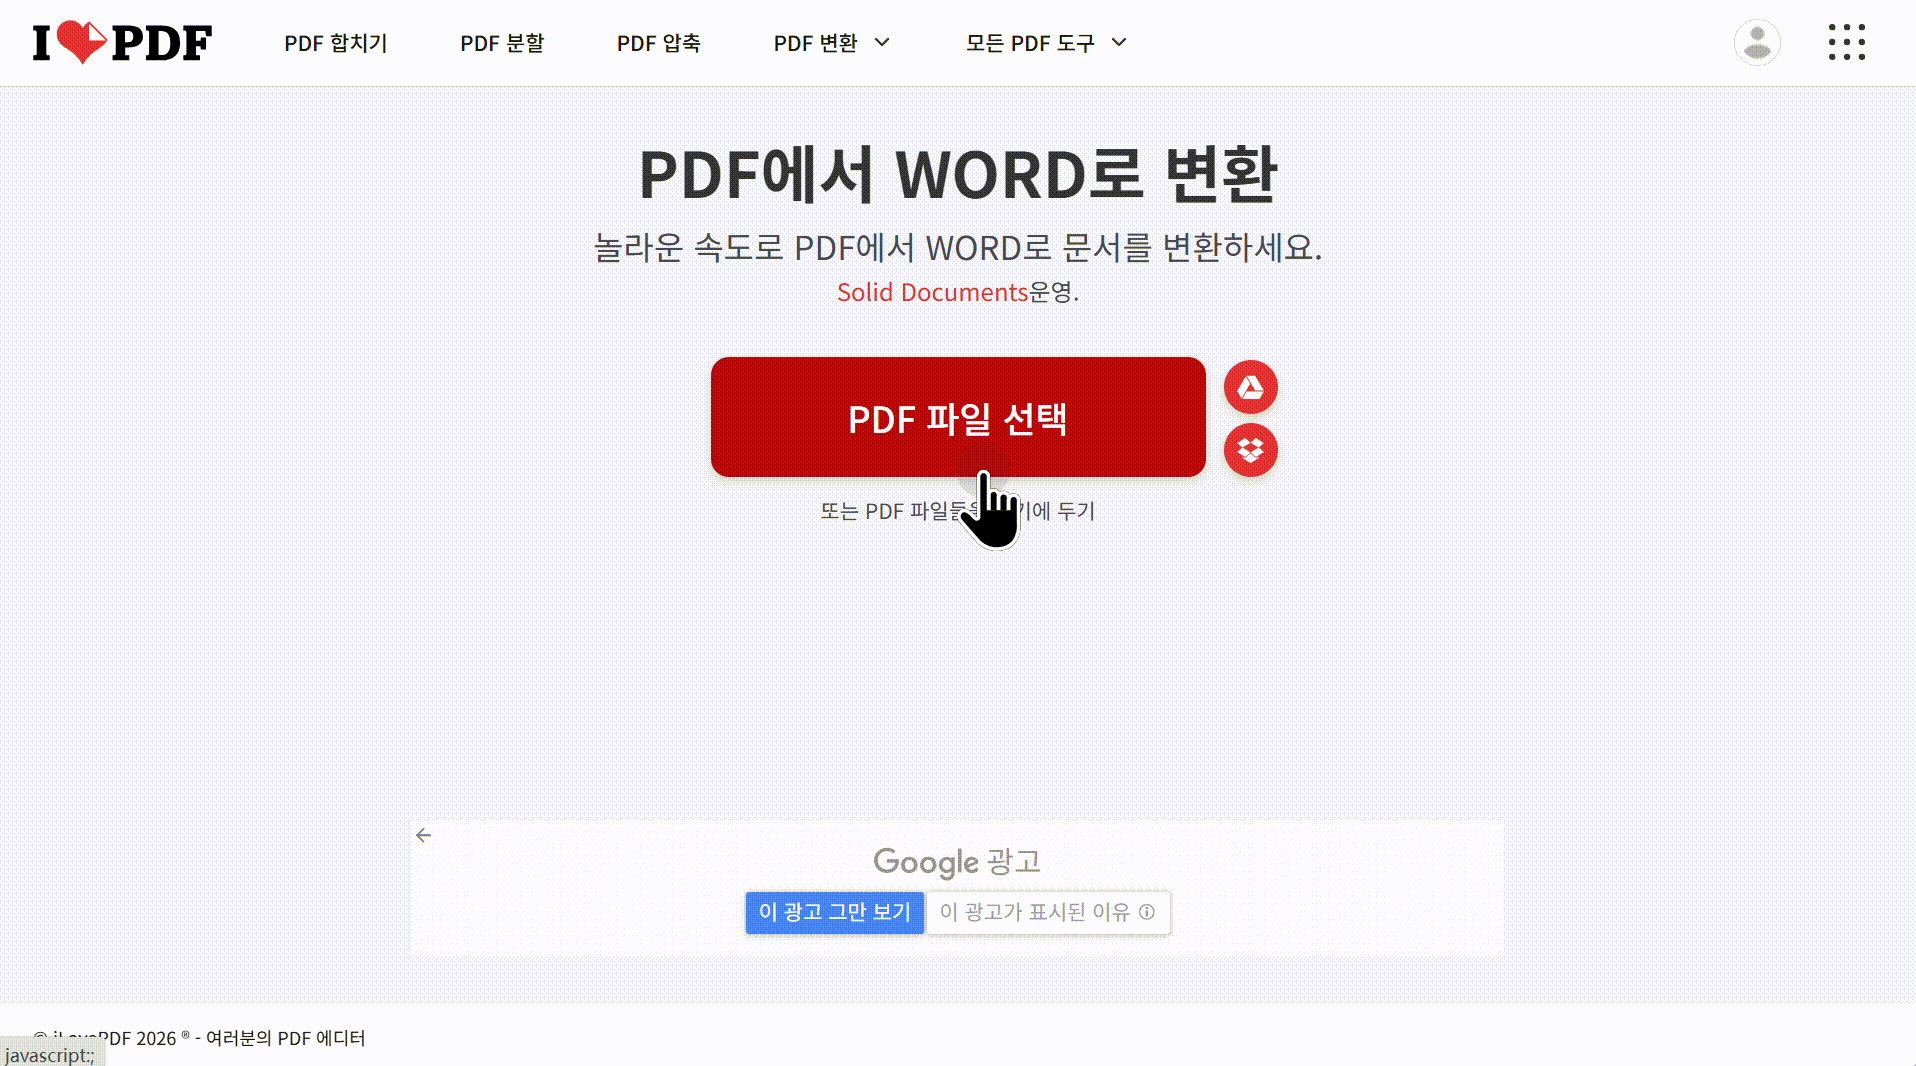The width and height of the screenshot is (1916, 1066).
Task: Click the 여러분의 PDF 에디터 footer text
Action: pyautogui.click(x=285, y=1038)
